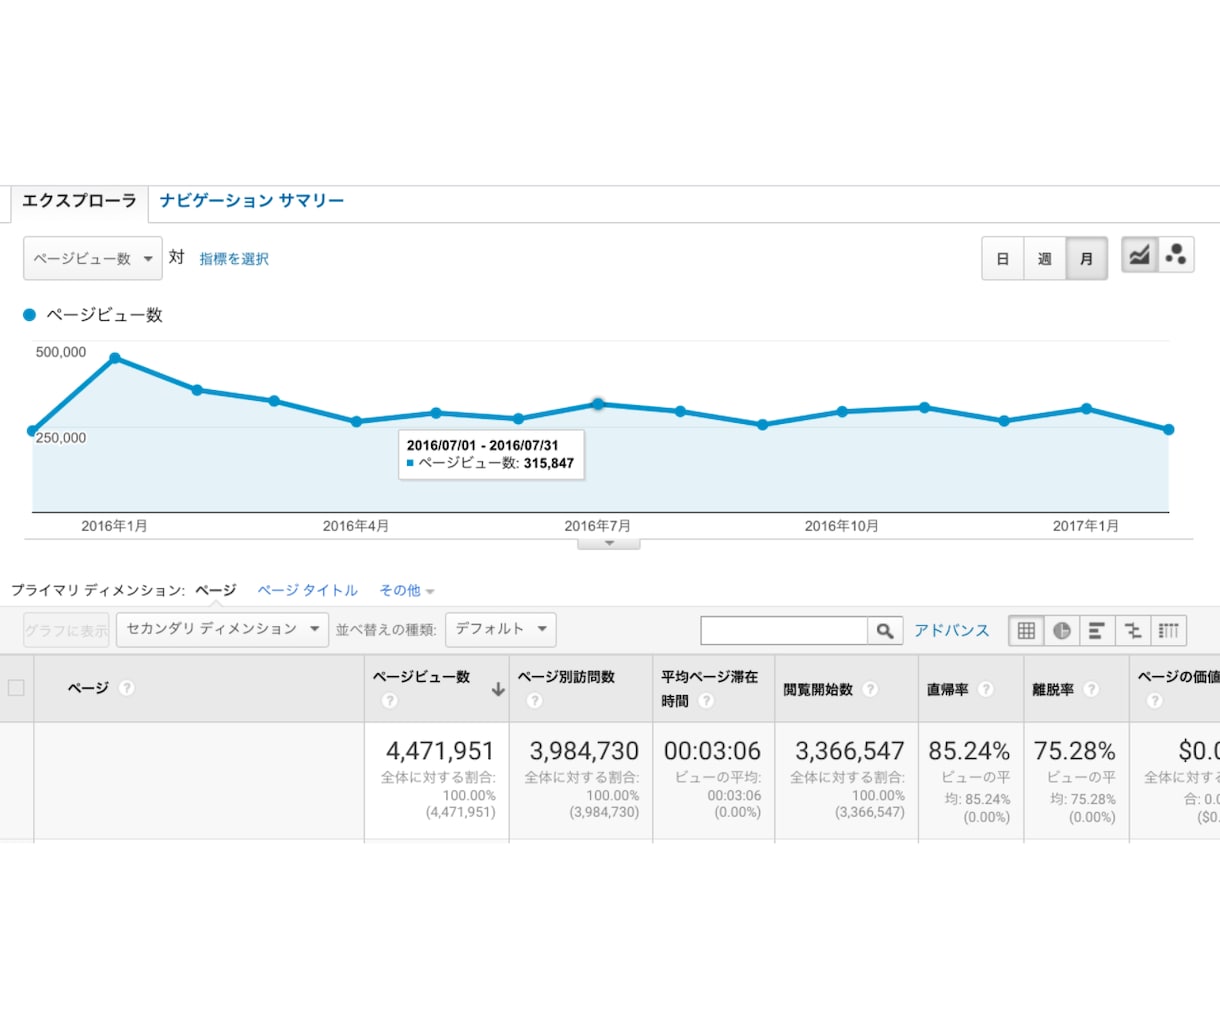Screen dimensions: 1220x1033
Task: Select performance bar view icon
Action: pos(1097,630)
